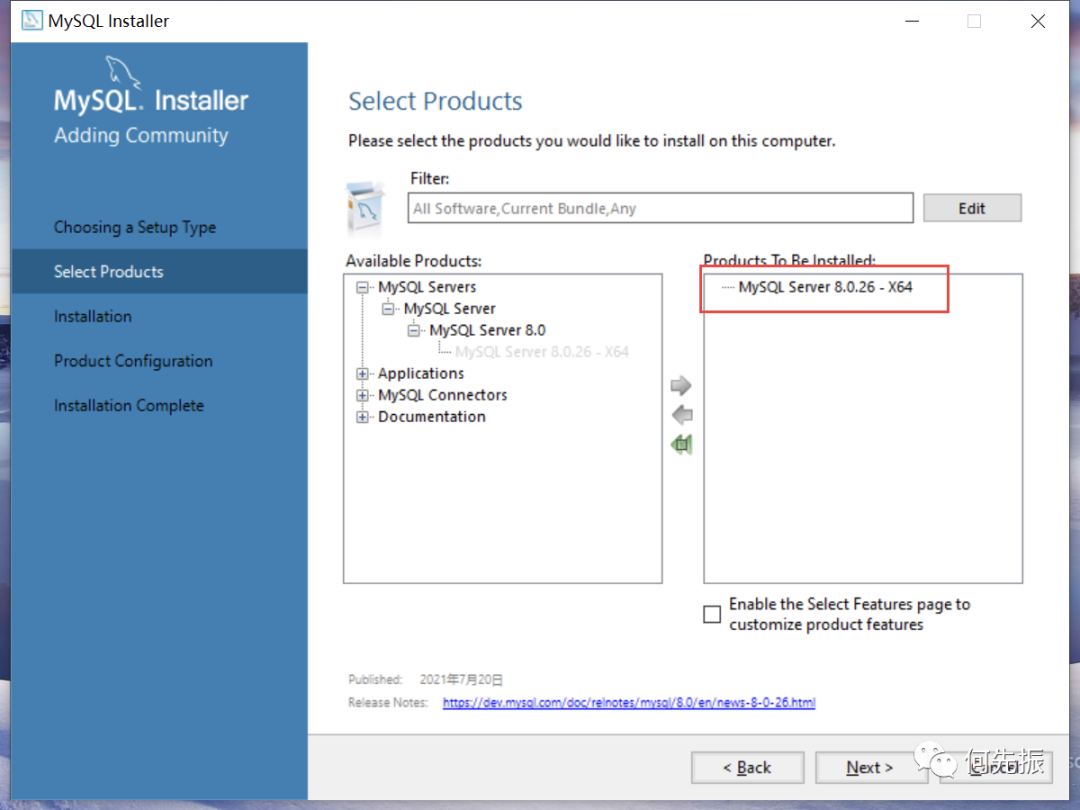
Task: Click the Edit filter button
Action: [x=972, y=208]
